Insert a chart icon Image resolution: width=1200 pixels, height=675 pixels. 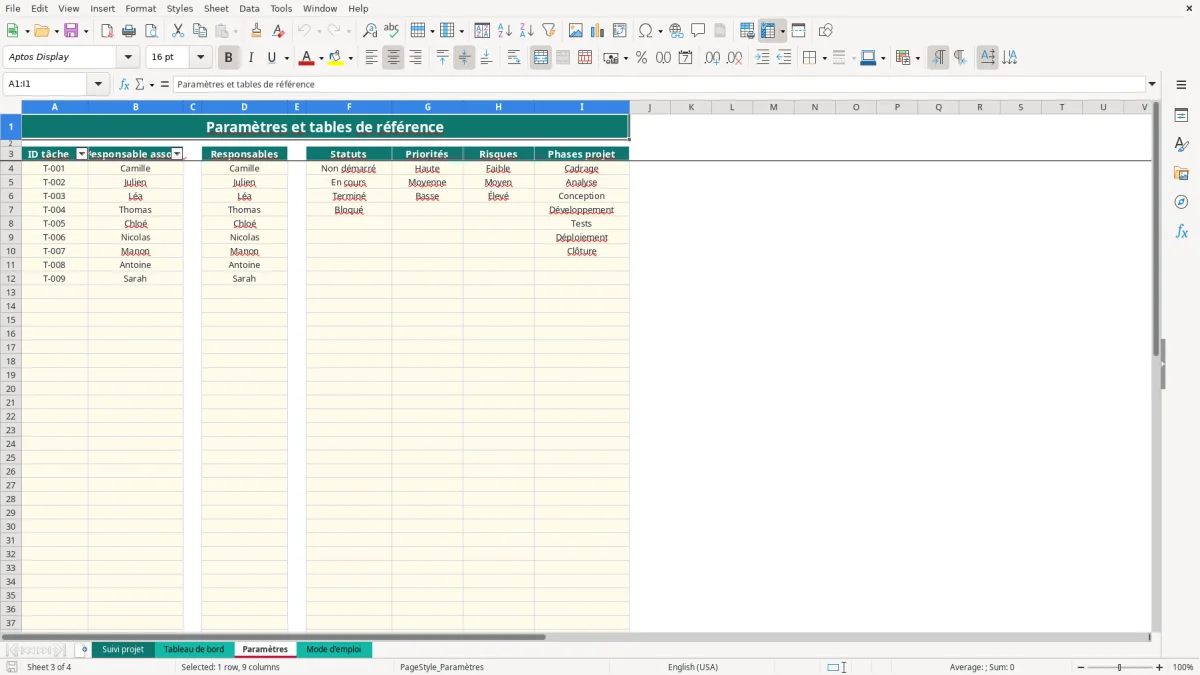pos(598,31)
